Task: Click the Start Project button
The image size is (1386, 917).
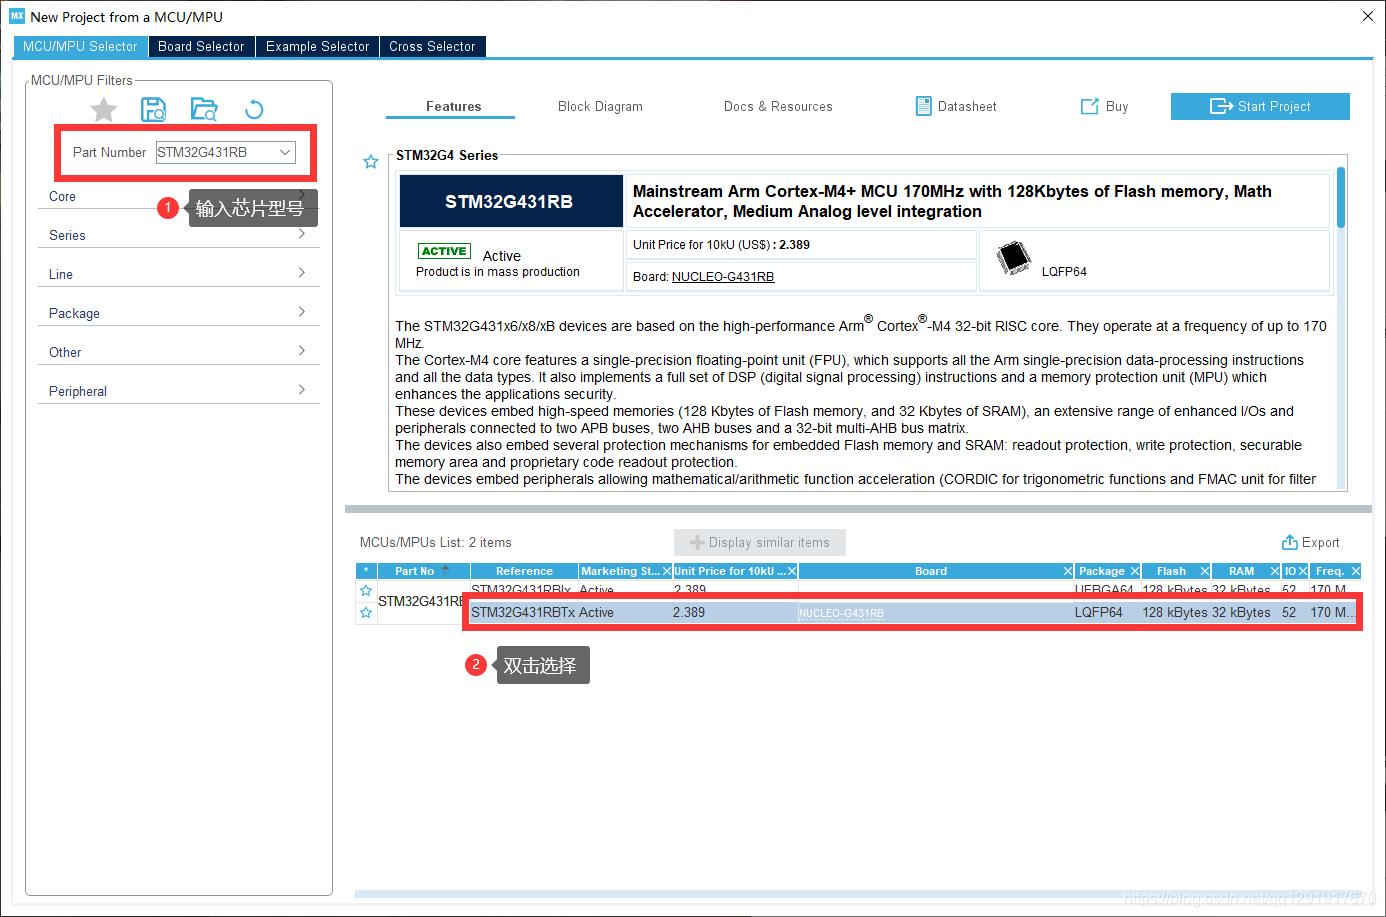Action: pyautogui.click(x=1260, y=106)
